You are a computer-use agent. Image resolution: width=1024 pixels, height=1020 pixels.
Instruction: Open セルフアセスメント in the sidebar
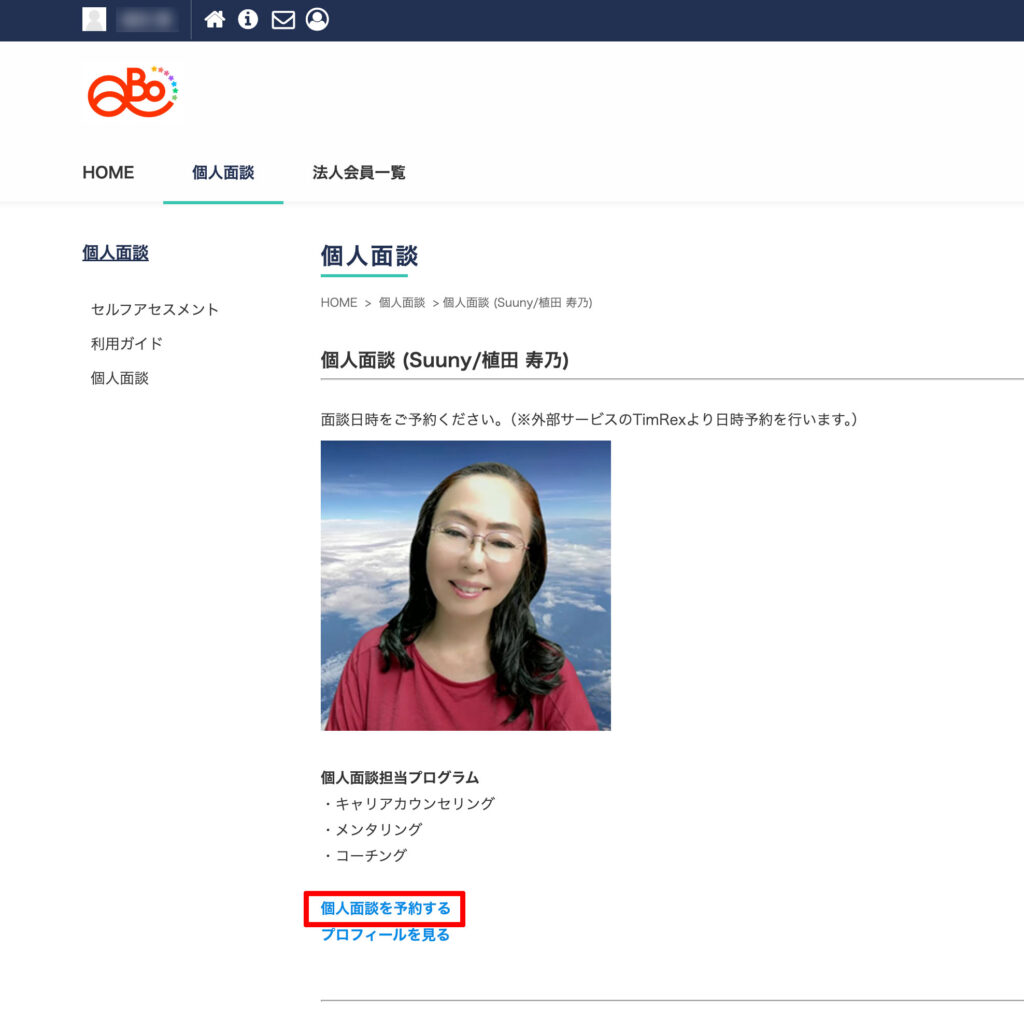coord(154,309)
